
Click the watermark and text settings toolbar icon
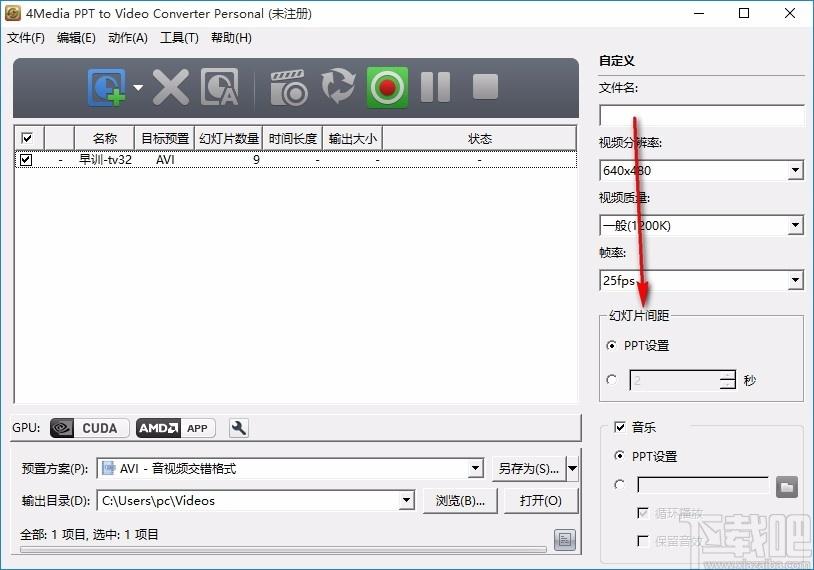coord(220,87)
